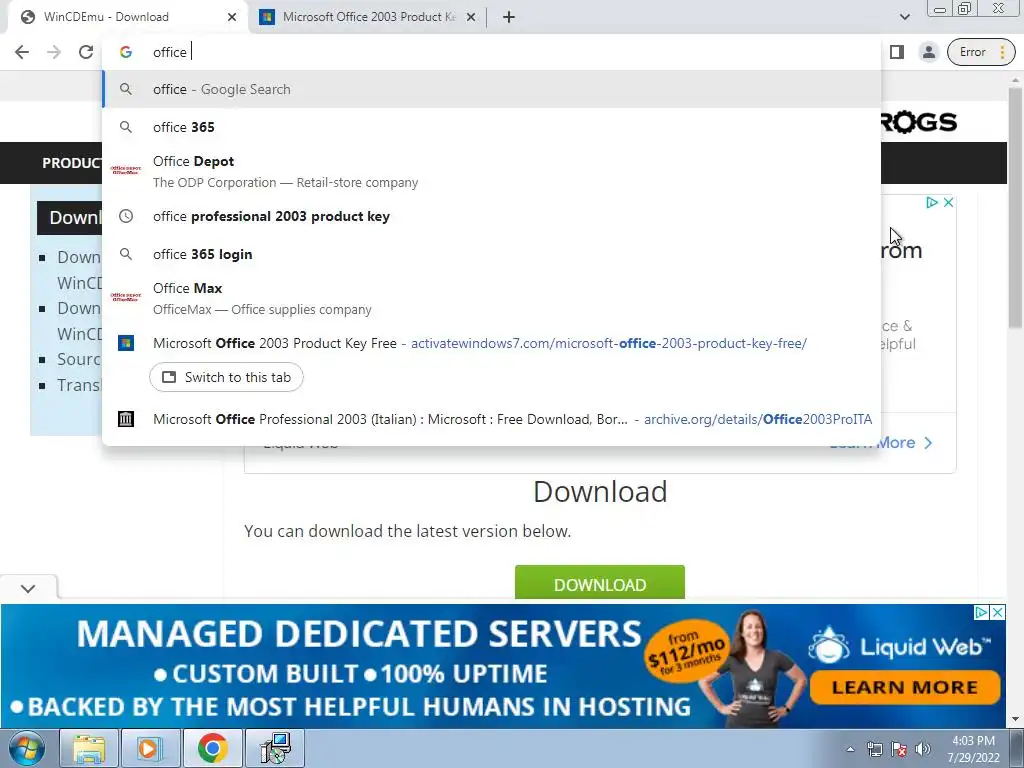Viewport: 1024px width, 768px height.
Task: Collapse the bottom ad with the chevron
Action: (x=28, y=588)
